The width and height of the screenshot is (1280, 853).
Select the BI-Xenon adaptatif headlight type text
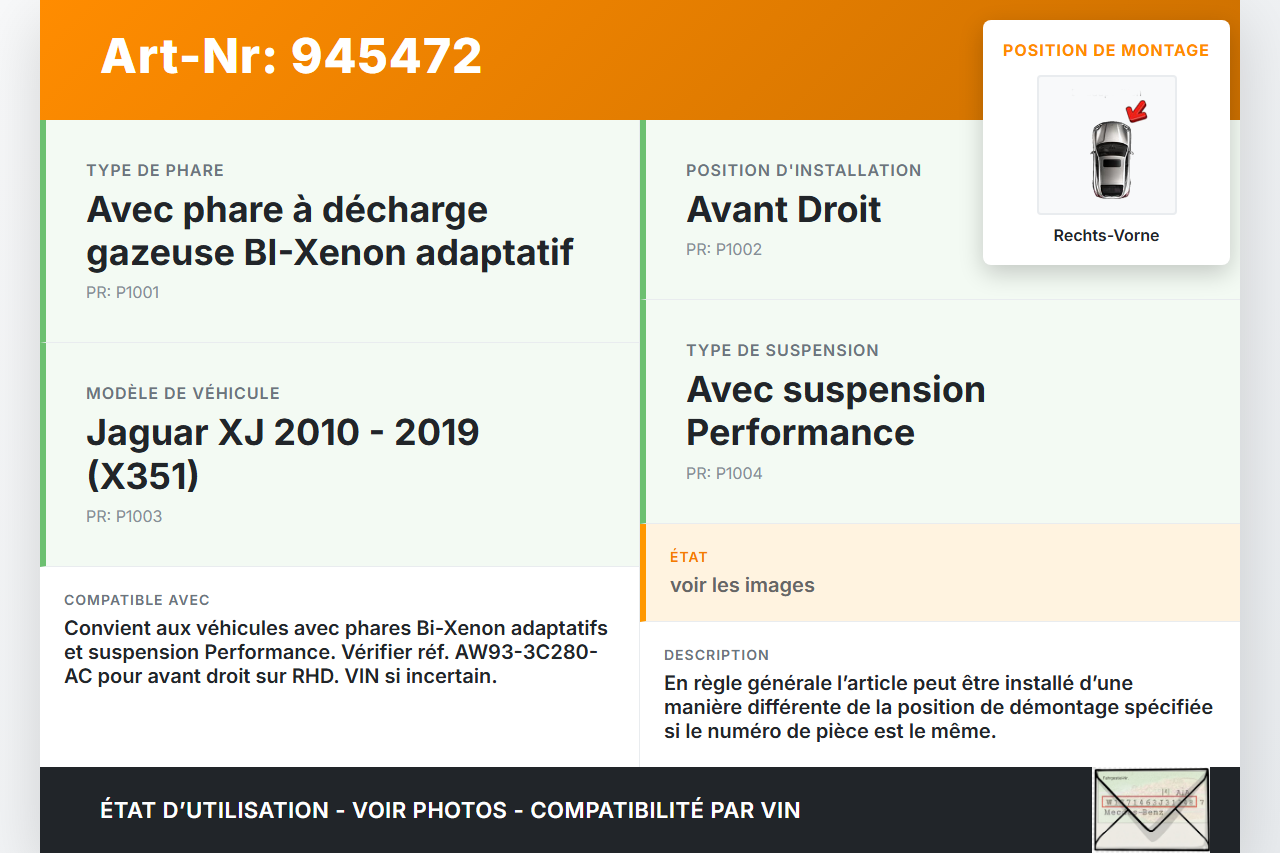tap(330, 231)
